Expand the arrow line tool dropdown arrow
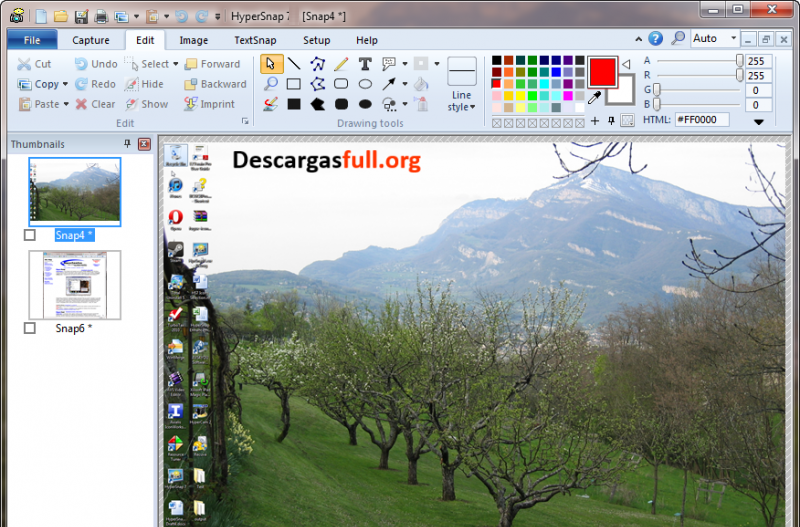 (405, 84)
